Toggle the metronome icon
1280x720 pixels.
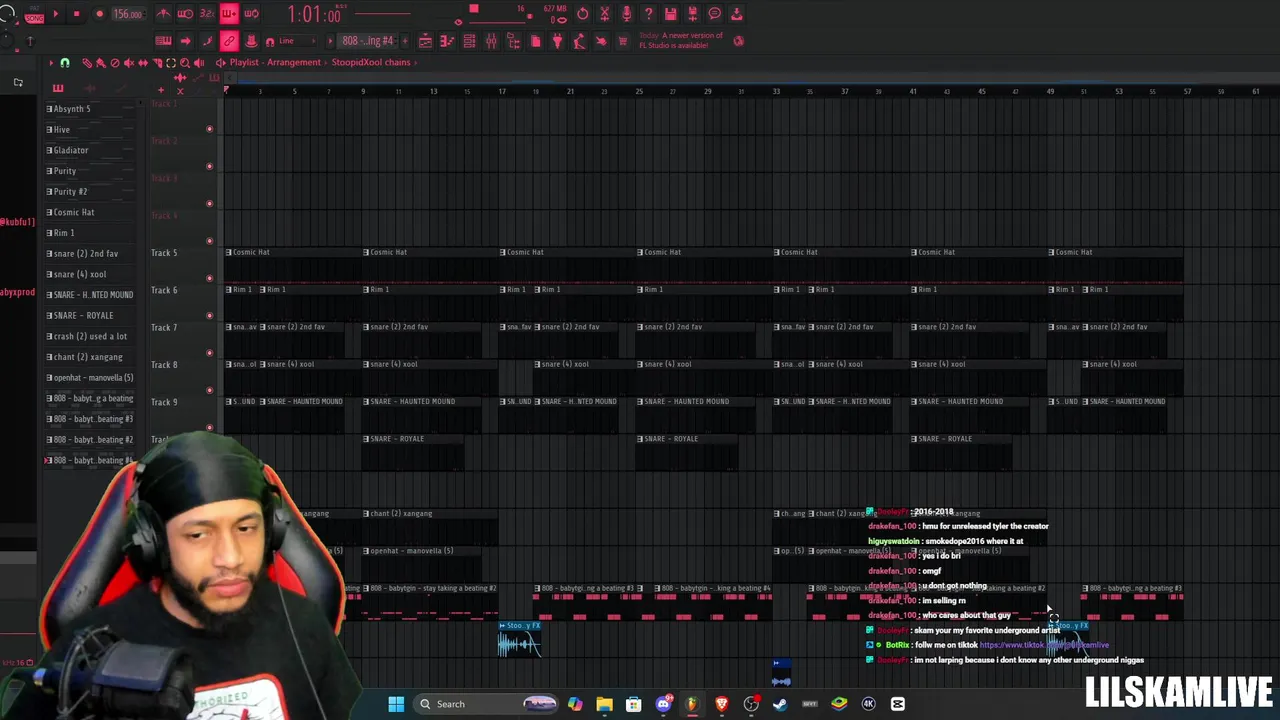(163, 14)
